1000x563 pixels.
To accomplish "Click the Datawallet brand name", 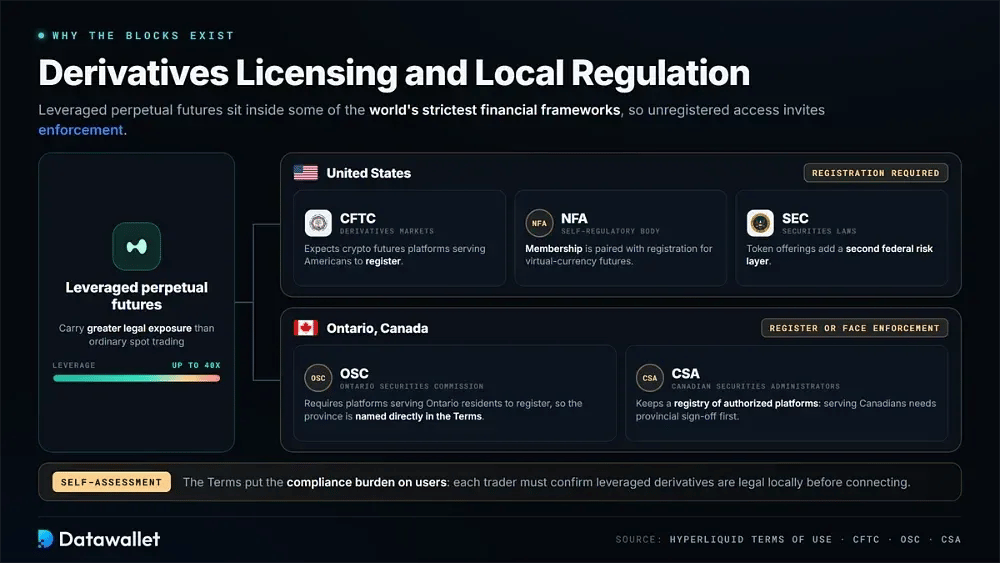I will tap(109, 539).
